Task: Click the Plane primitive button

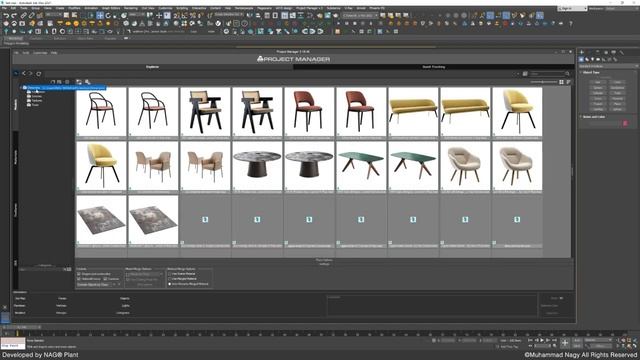Action: [618, 104]
